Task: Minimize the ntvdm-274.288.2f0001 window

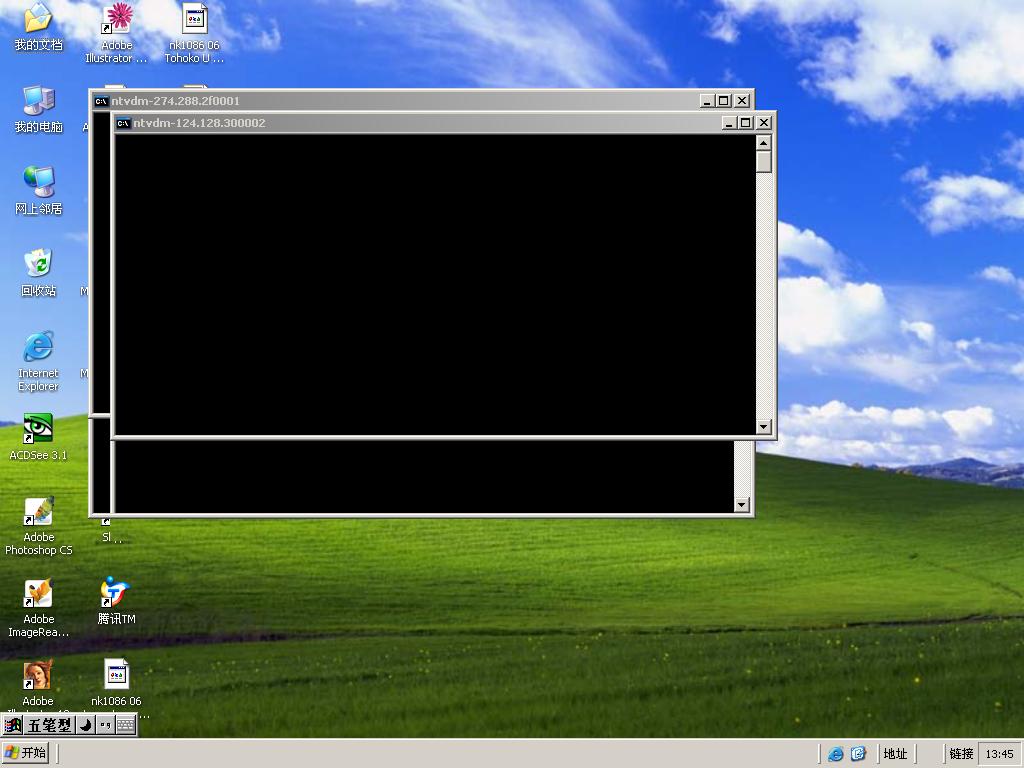Action: point(707,101)
